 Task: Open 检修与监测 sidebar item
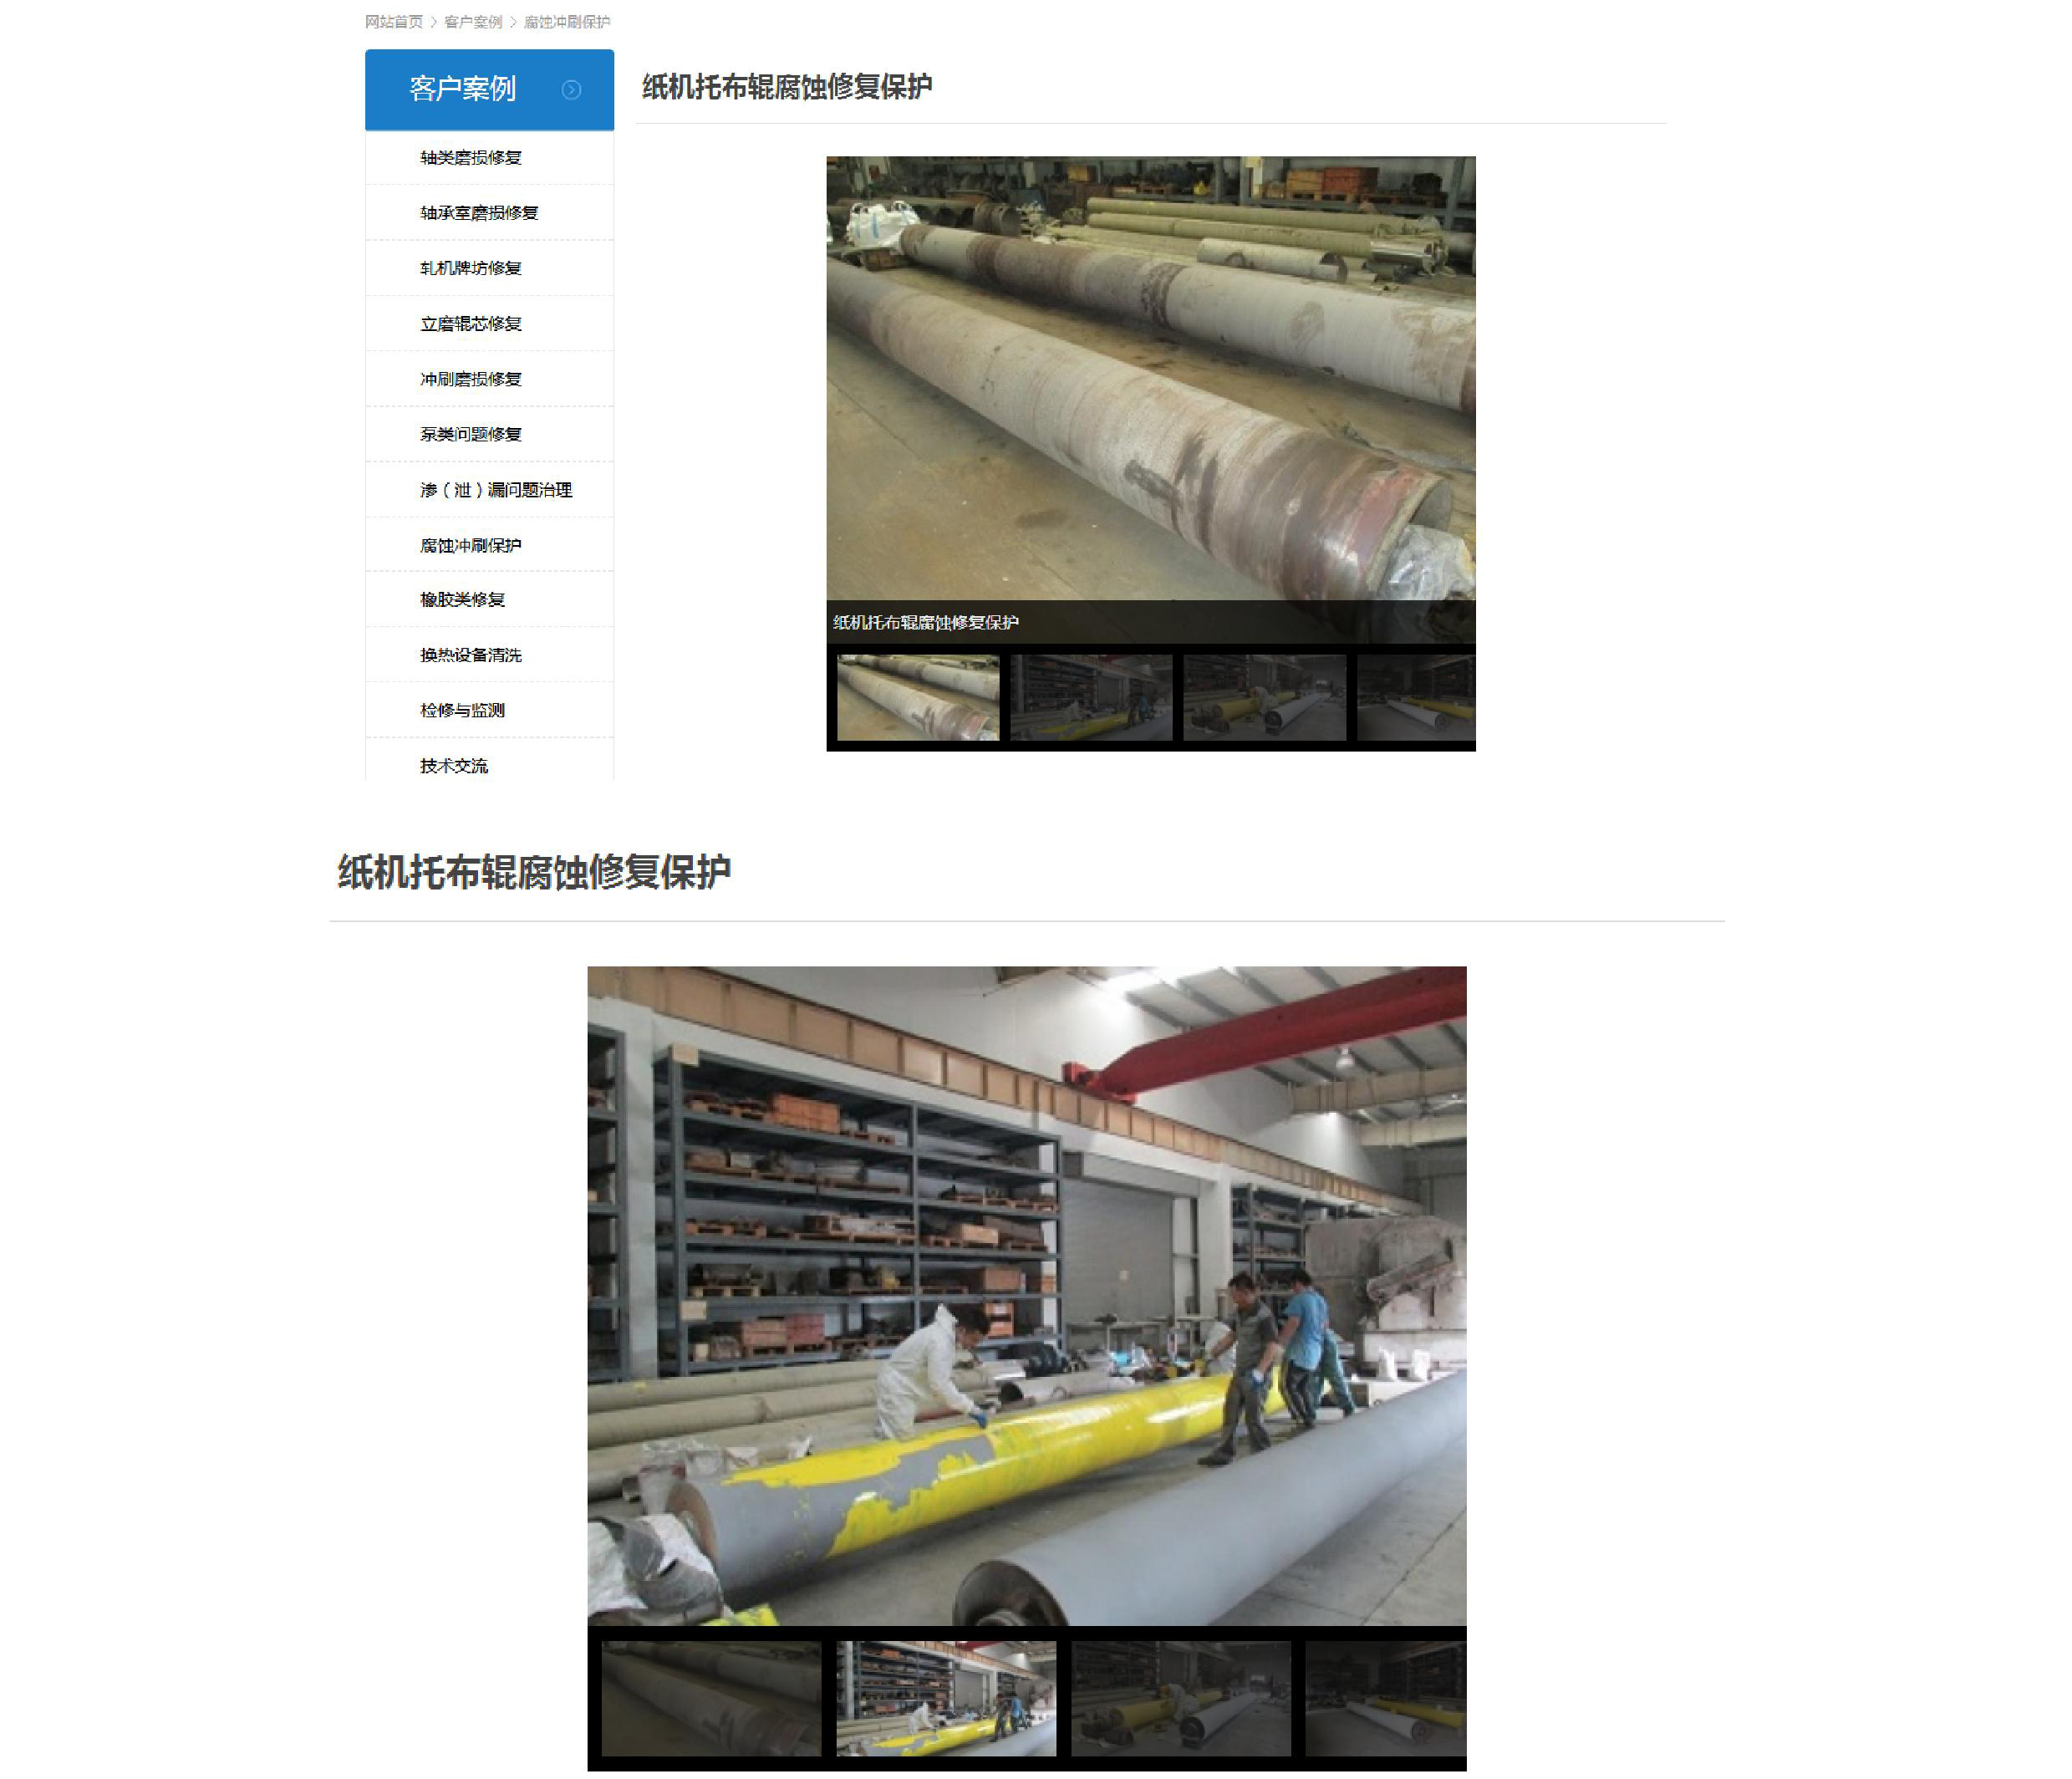pyautogui.click(x=463, y=710)
